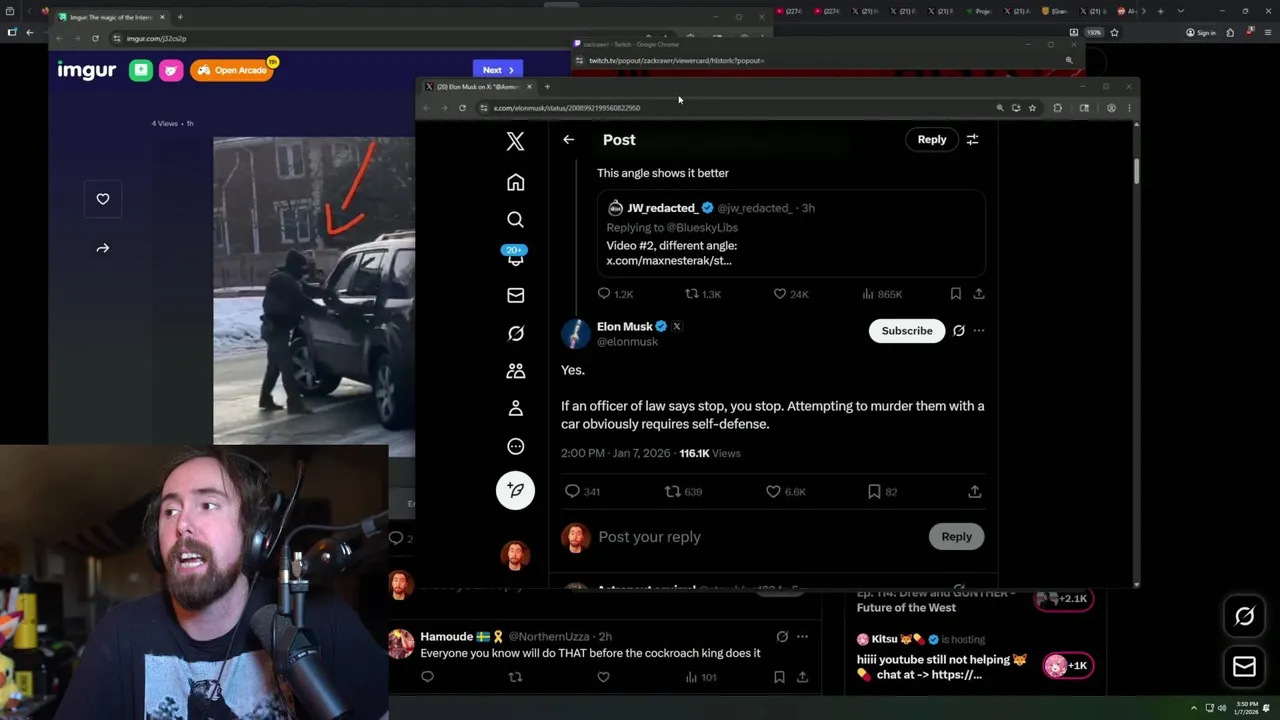Go back with the Post header arrow

click(568, 140)
